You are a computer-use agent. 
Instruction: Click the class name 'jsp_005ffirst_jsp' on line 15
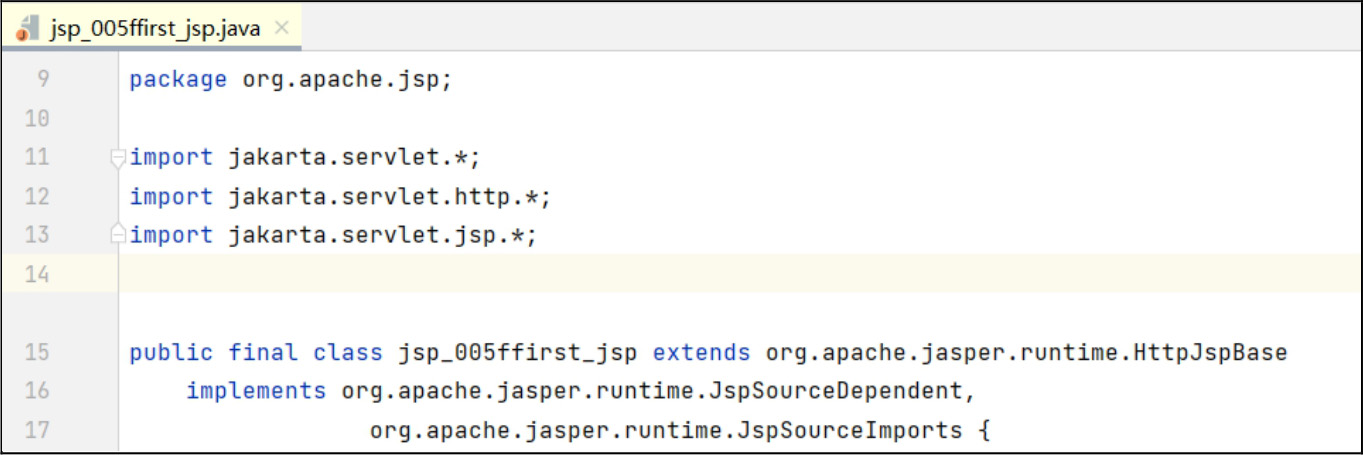pyautogui.click(x=518, y=353)
